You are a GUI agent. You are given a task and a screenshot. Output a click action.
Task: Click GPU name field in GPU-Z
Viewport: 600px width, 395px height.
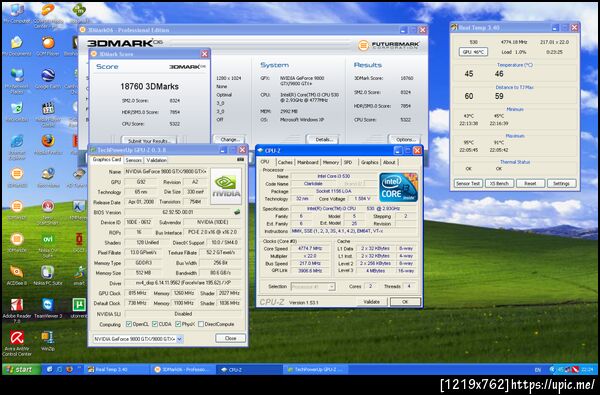[166, 171]
